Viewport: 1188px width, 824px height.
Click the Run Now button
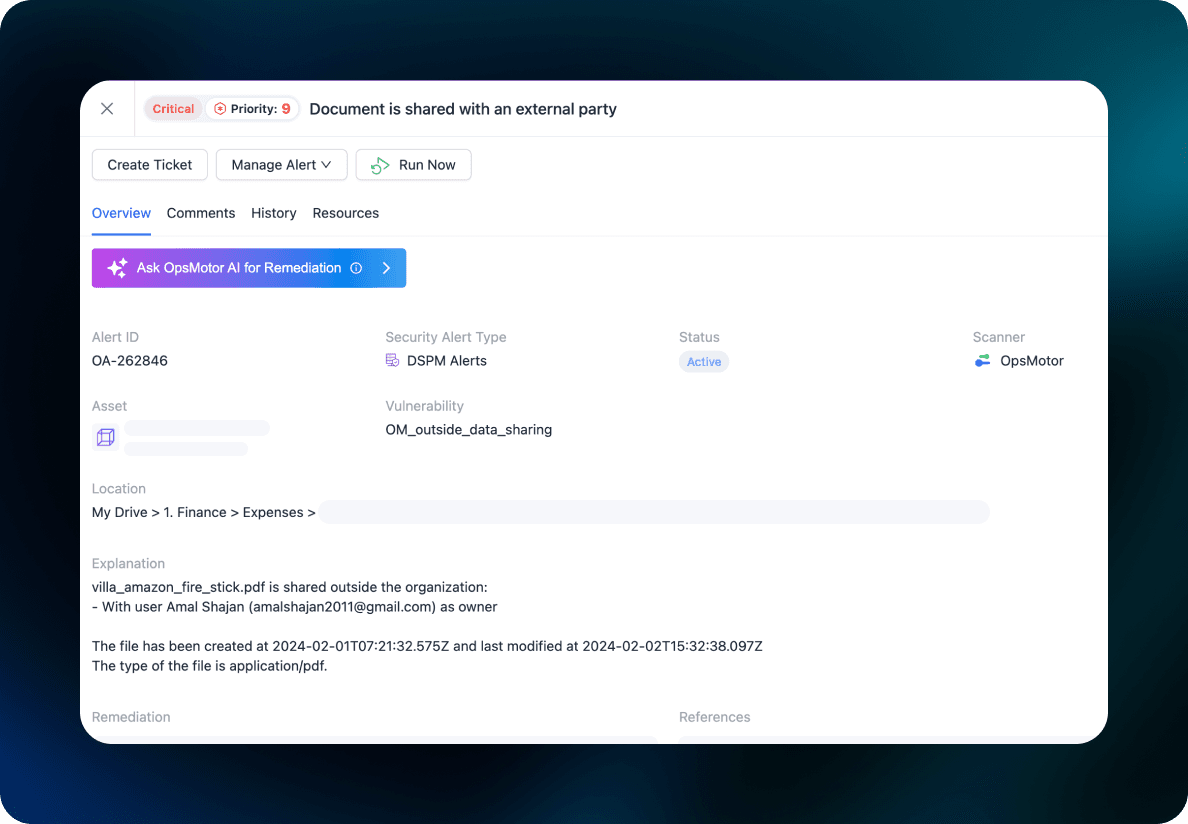click(413, 165)
